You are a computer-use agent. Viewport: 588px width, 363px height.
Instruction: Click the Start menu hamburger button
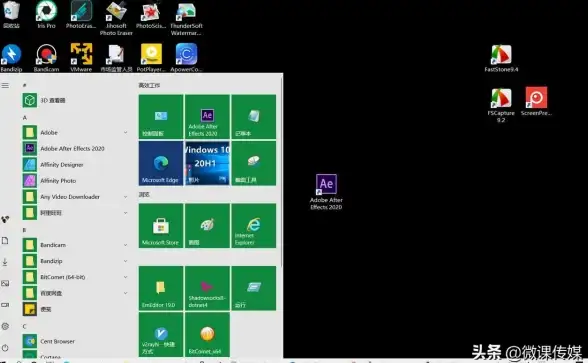tap(5, 86)
